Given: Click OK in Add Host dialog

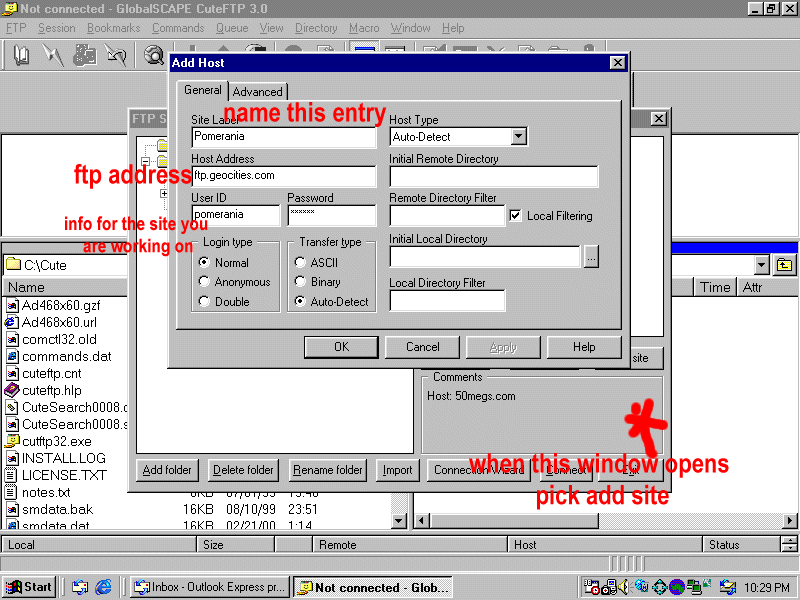Looking at the screenshot, I should click(x=341, y=347).
